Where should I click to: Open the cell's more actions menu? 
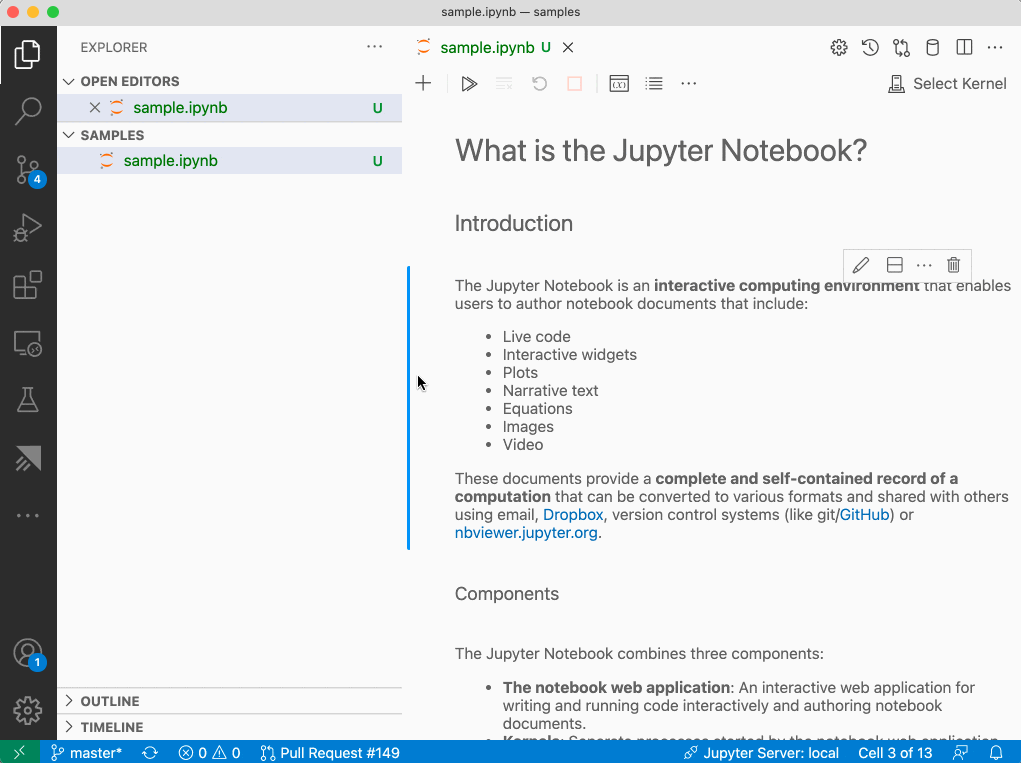coord(923,265)
